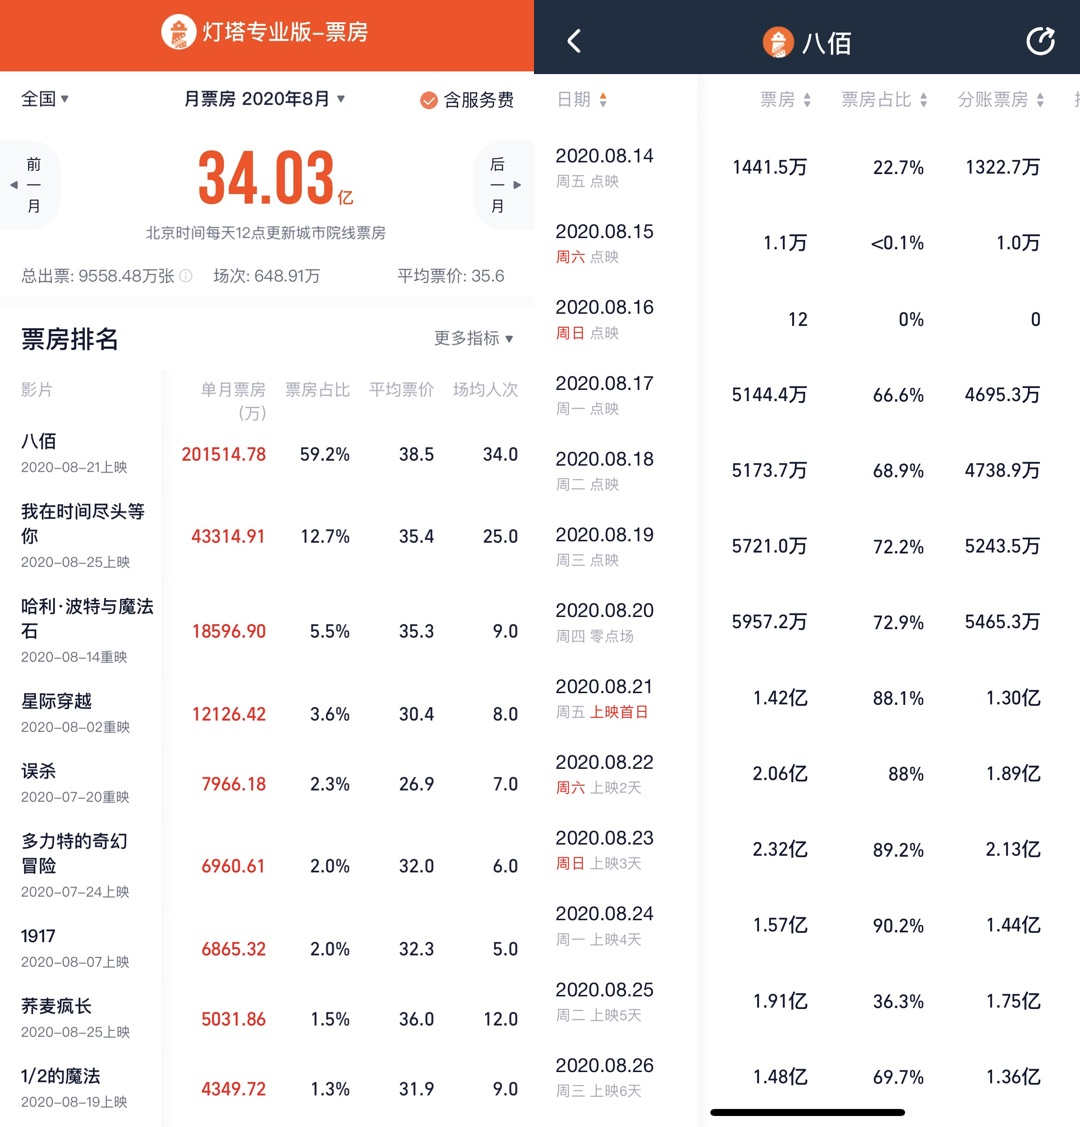This screenshot has height=1127, width=1080.
Task: Tap the 2.32亿 box office cell
Action: point(780,850)
